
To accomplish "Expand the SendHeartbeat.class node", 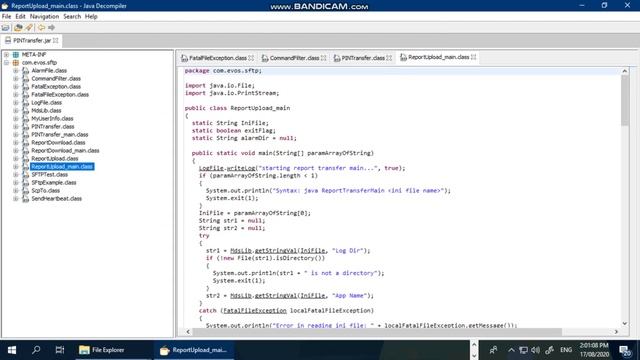I will pyautogui.click(x=16, y=199).
